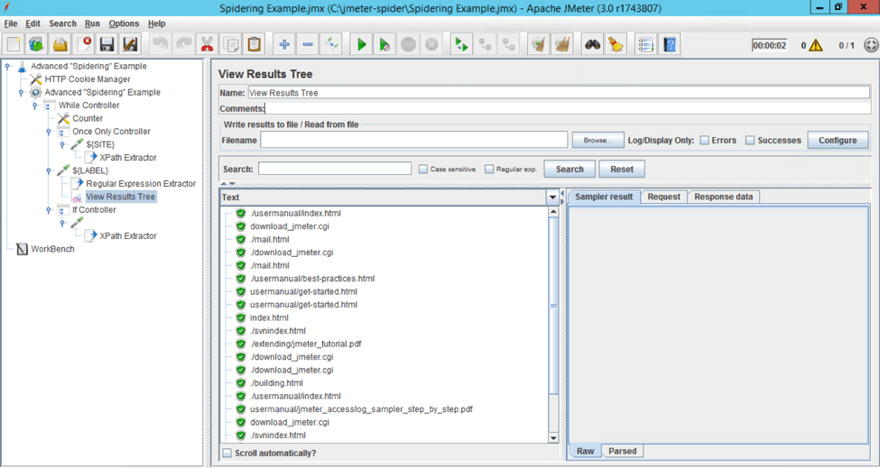Open the Options menu

(x=124, y=23)
